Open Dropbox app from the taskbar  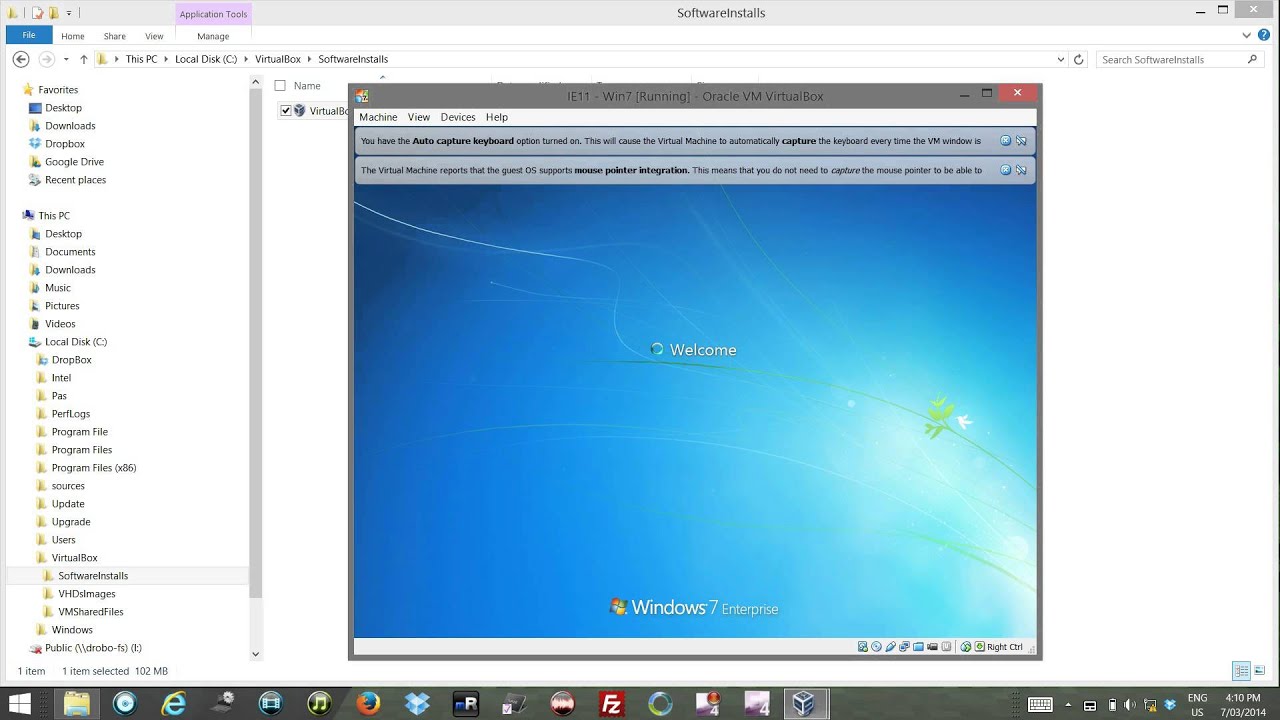[x=417, y=703]
